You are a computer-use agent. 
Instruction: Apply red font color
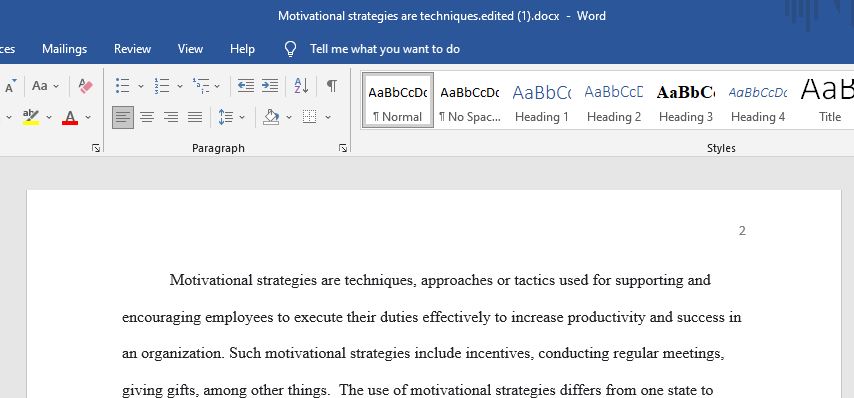point(70,117)
